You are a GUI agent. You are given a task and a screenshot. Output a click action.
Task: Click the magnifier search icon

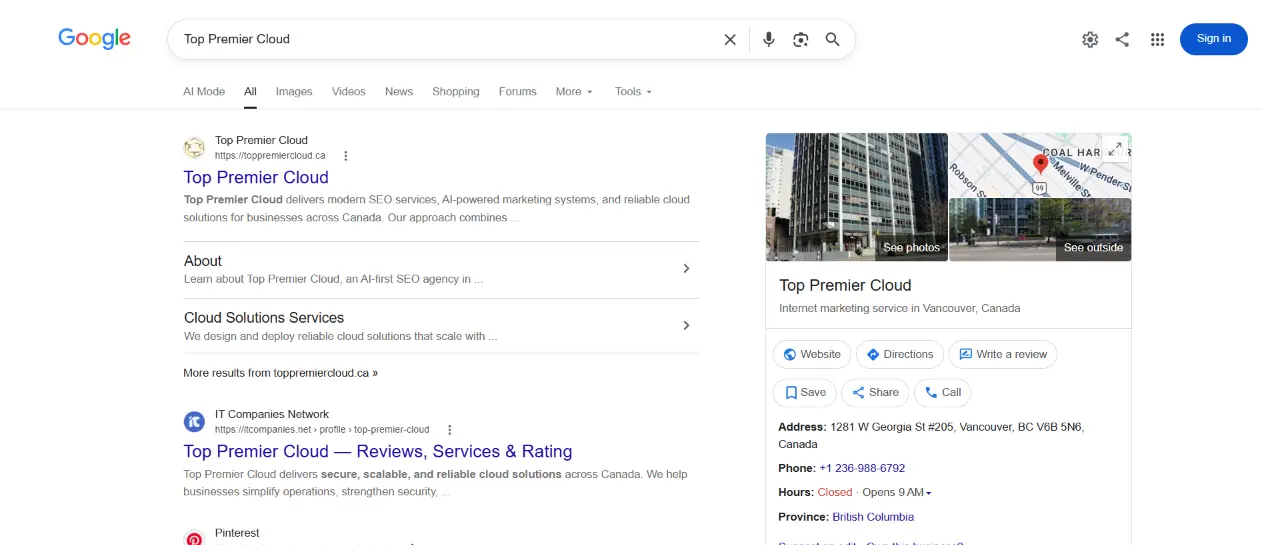[x=832, y=39]
